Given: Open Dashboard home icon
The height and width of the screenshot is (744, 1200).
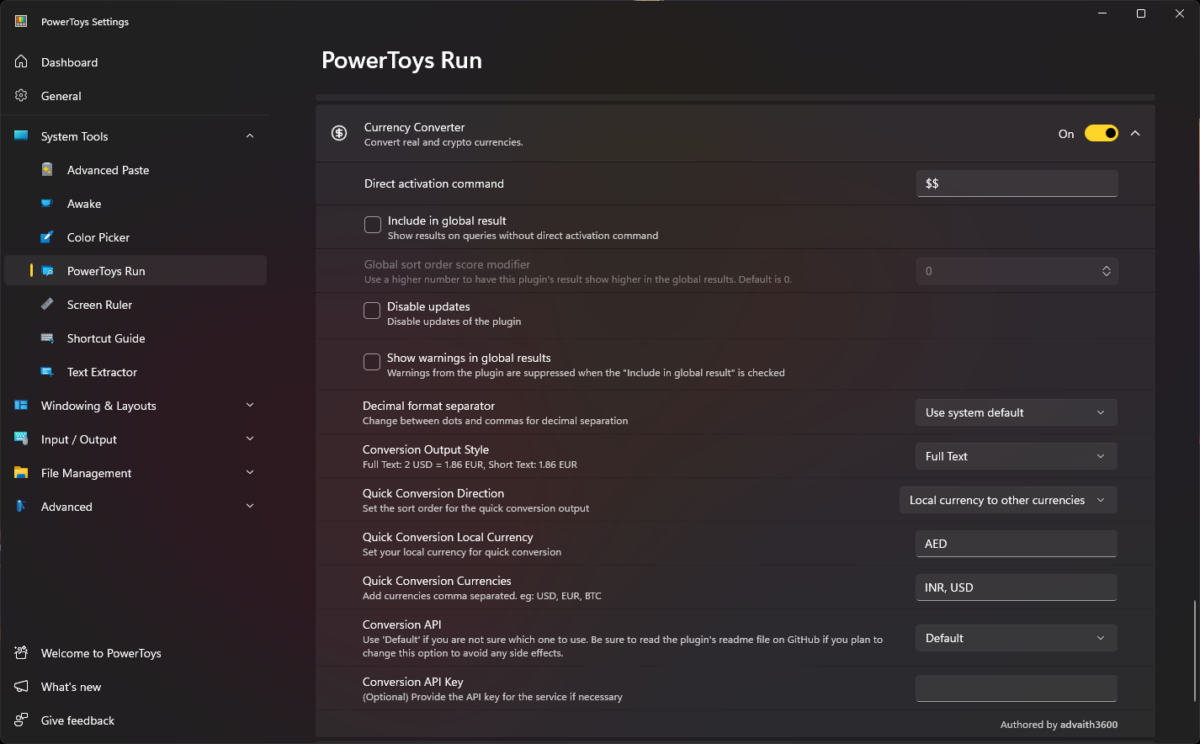Looking at the screenshot, I should pyautogui.click(x=21, y=62).
